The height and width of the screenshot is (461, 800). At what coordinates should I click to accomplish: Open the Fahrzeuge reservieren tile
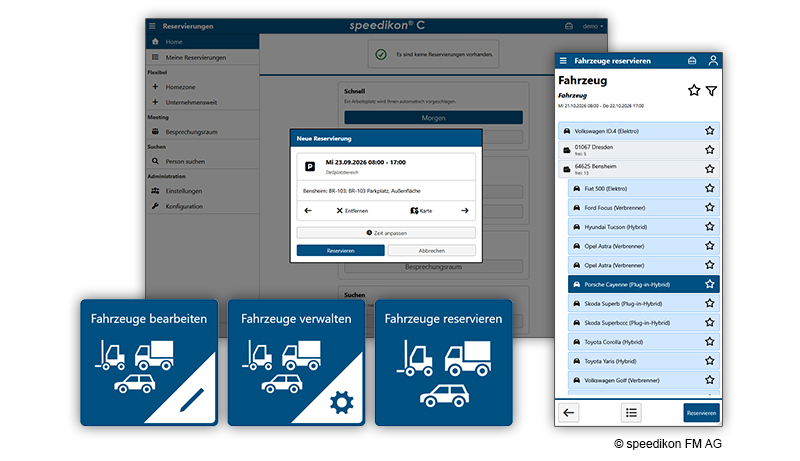443,363
